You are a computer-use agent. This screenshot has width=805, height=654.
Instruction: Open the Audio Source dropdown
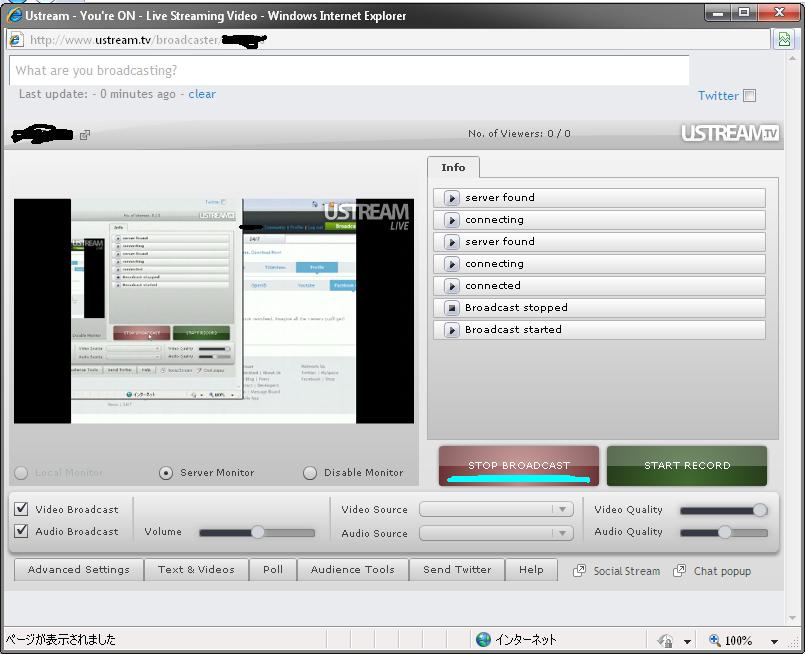tap(496, 533)
